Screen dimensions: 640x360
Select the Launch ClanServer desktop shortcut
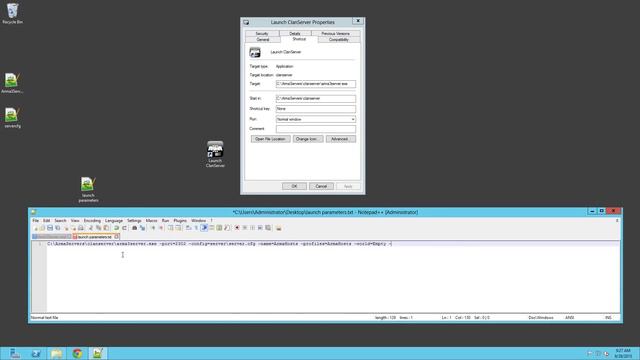click(215, 154)
